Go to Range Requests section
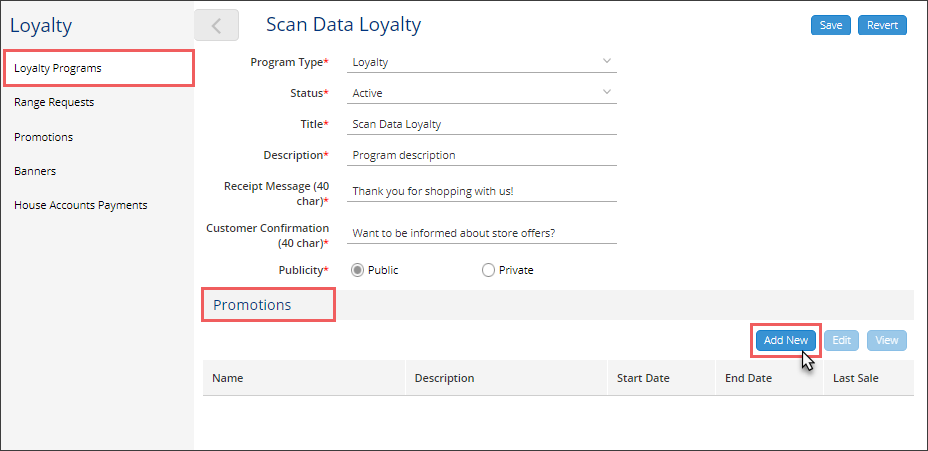 tap(54, 102)
